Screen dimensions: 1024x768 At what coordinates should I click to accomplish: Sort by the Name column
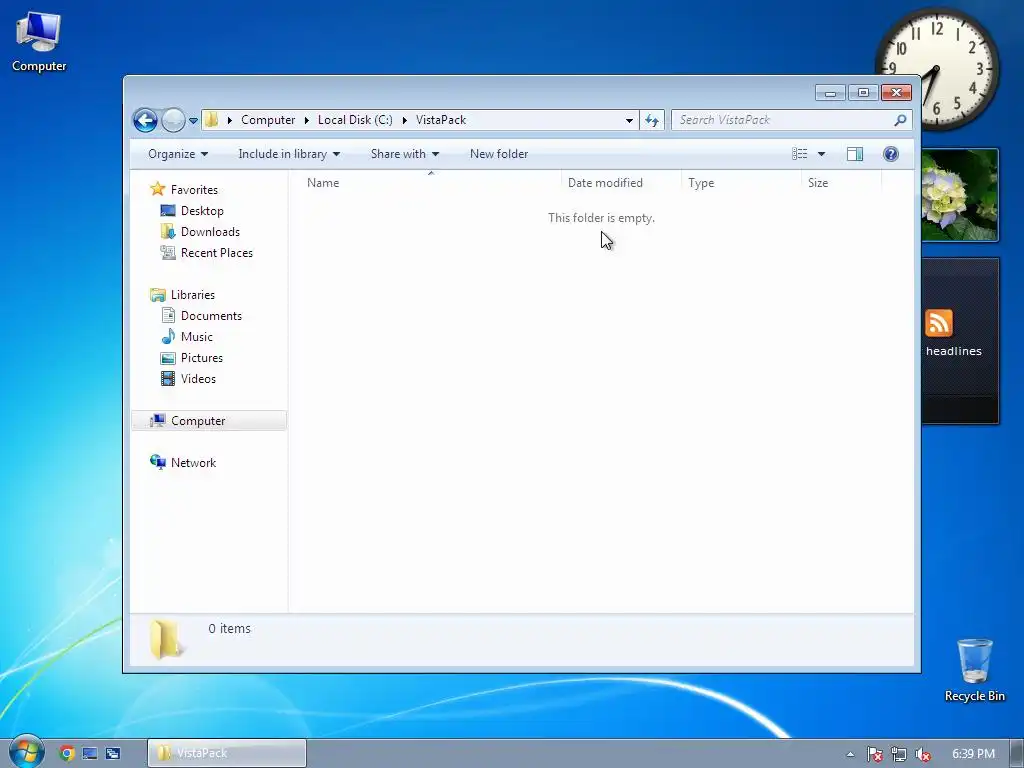point(430,183)
